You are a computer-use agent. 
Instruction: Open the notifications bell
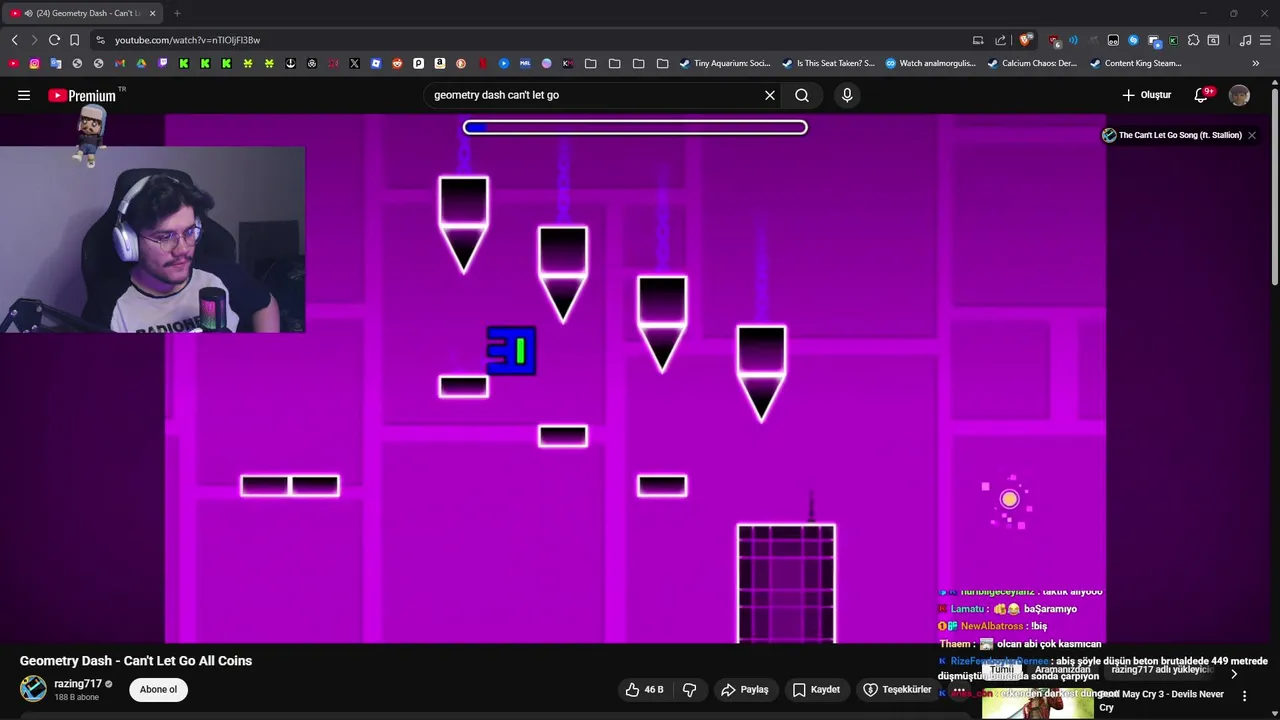coord(1201,95)
